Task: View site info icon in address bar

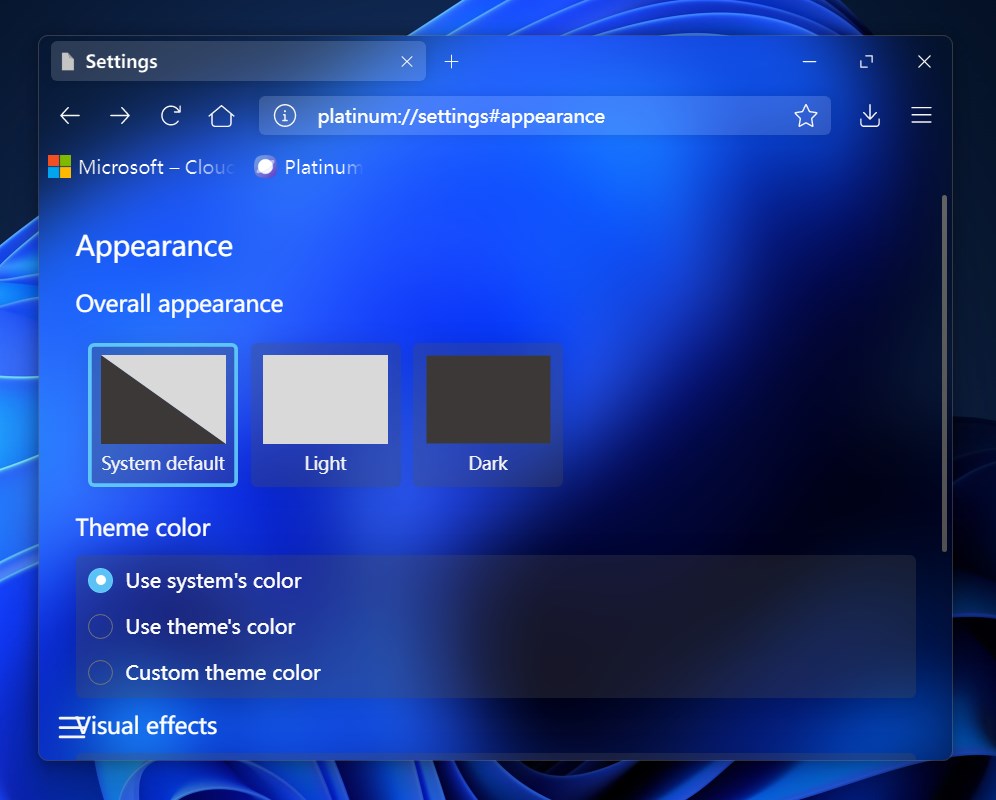Action: [285, 116]
